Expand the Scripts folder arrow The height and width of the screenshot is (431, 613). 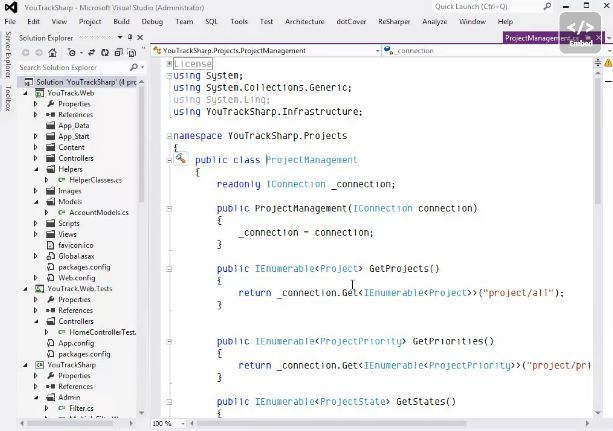click(x=36, y=223)
